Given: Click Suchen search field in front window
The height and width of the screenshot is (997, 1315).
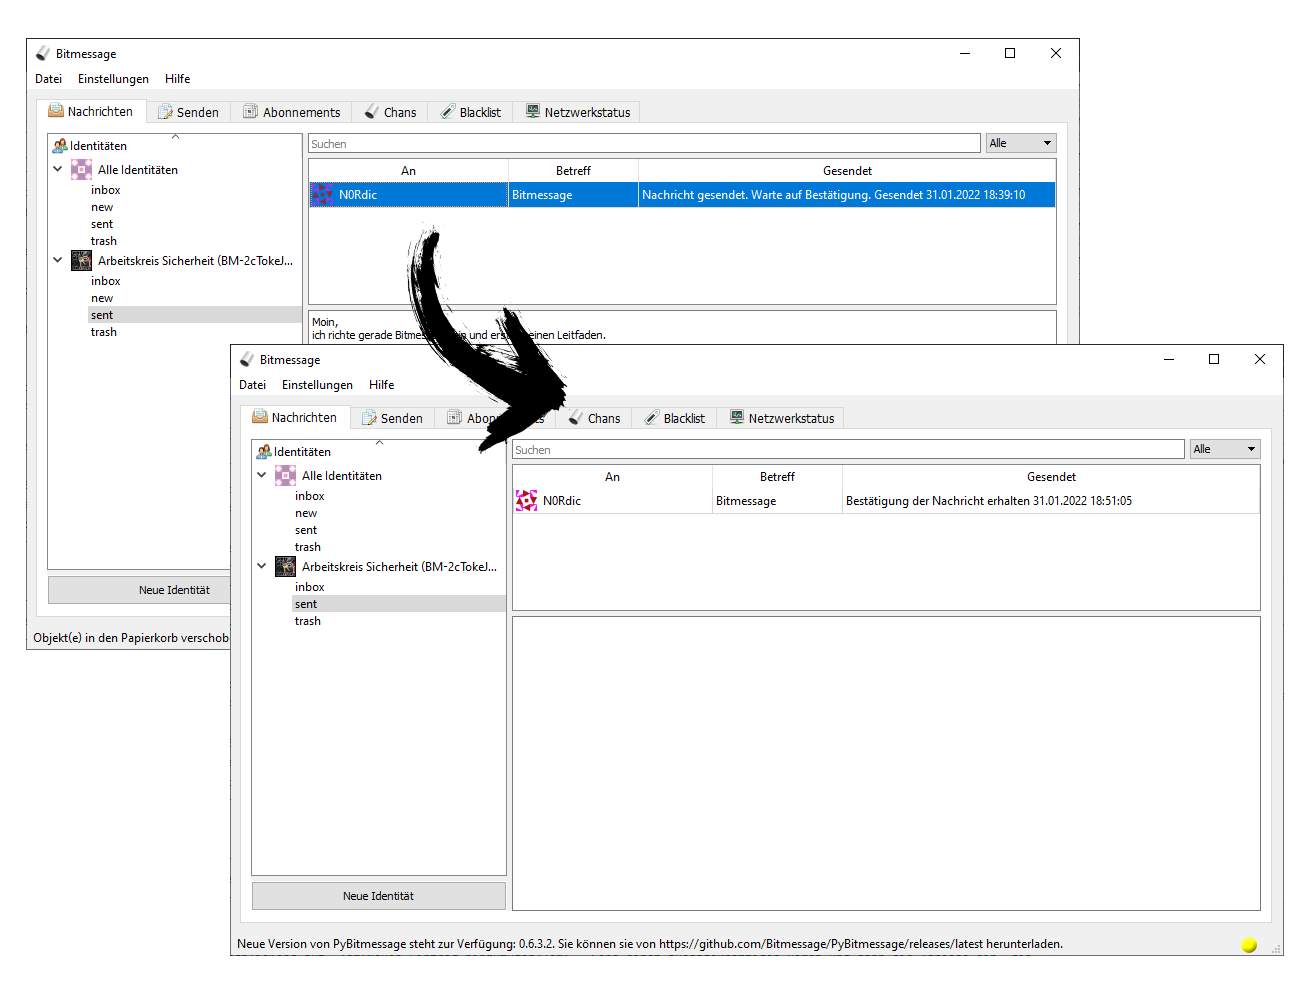Looking at the screenshot, I should [x=848, y=450].
